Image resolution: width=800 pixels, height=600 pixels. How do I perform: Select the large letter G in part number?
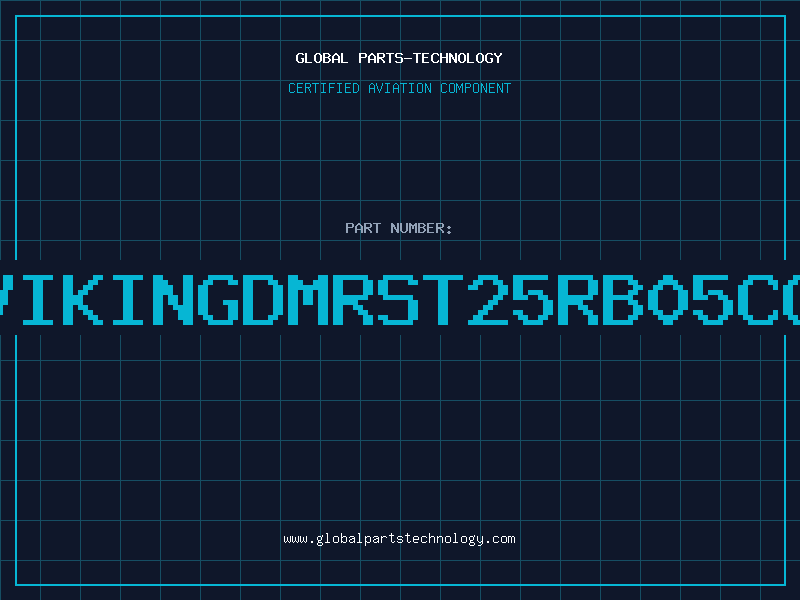220,299
